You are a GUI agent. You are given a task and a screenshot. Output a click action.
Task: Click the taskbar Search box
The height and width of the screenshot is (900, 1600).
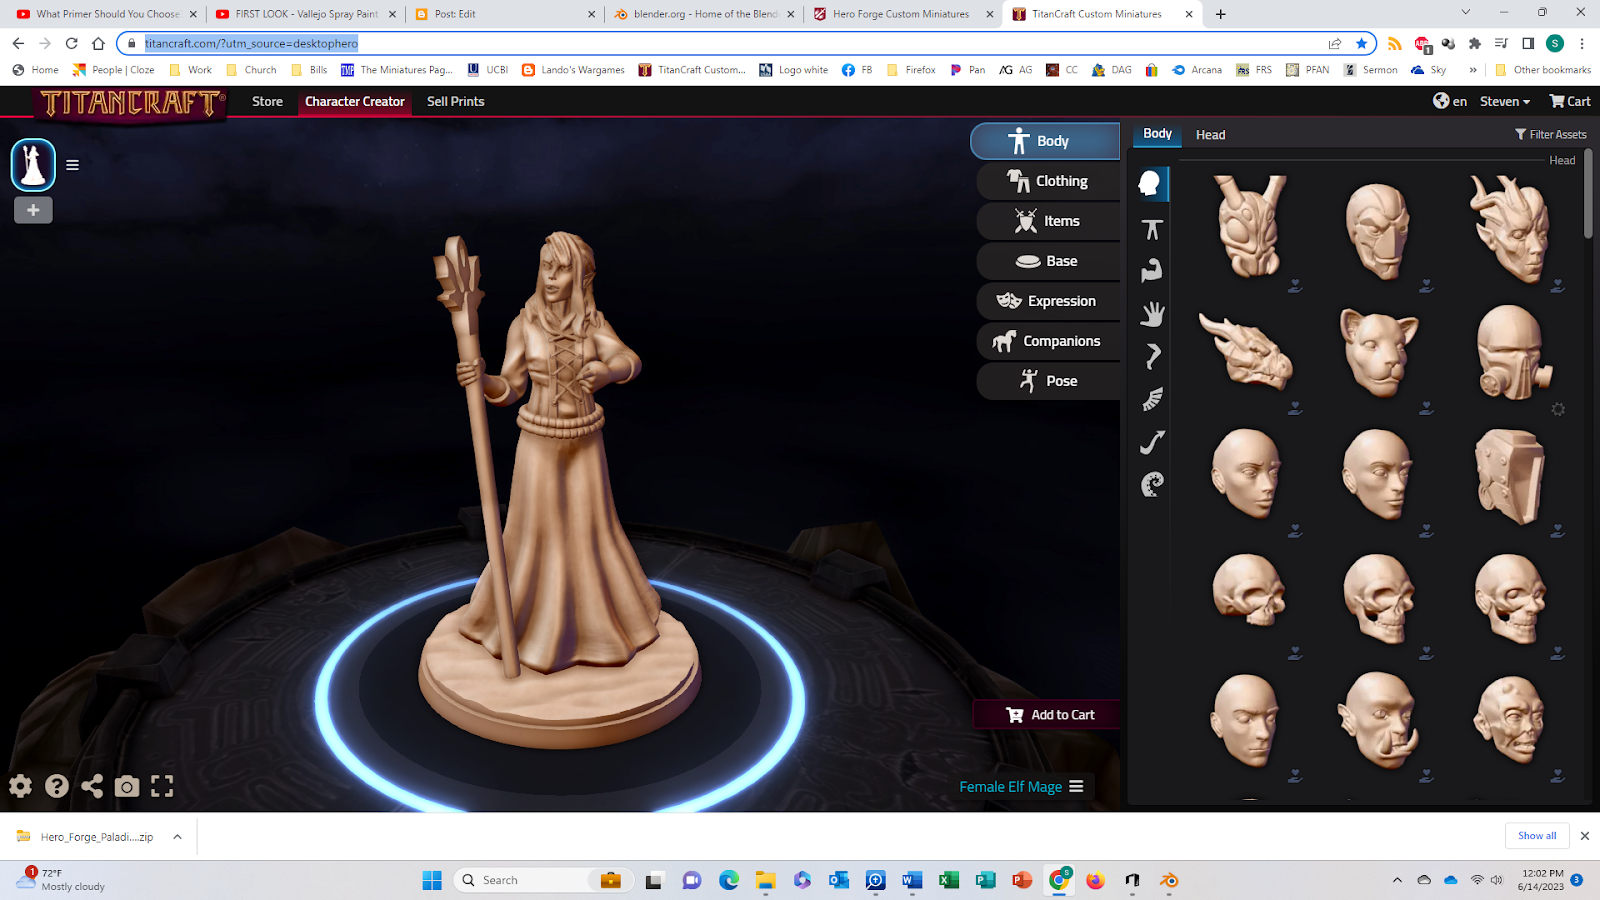click(543, 880)
